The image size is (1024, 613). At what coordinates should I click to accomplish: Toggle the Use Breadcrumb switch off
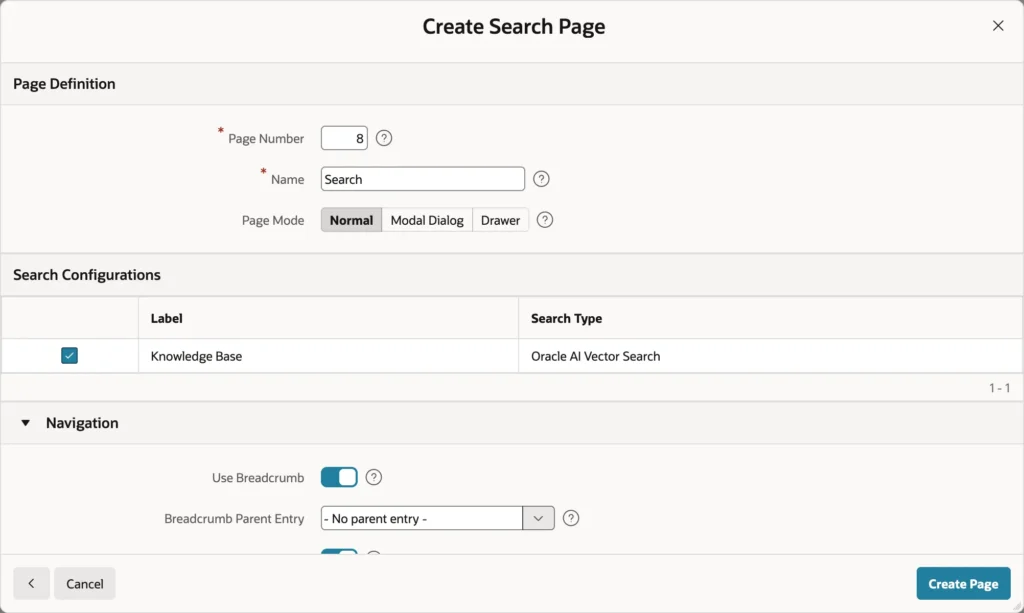tap(339, 477)
